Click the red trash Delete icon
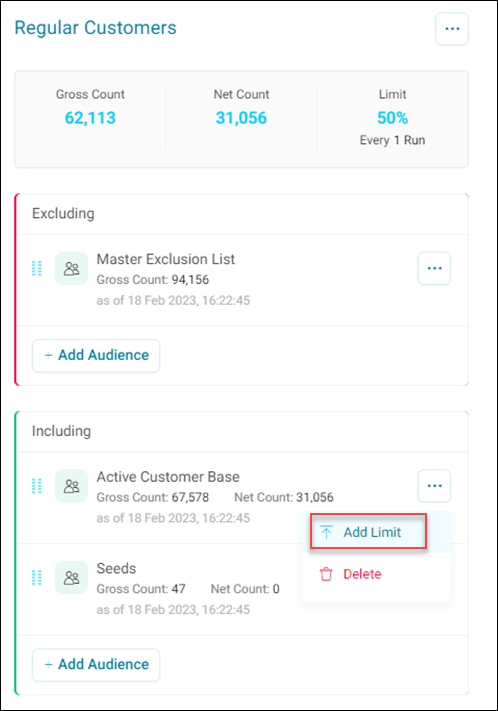Viewport: 498px width, 711px height. 326,574
